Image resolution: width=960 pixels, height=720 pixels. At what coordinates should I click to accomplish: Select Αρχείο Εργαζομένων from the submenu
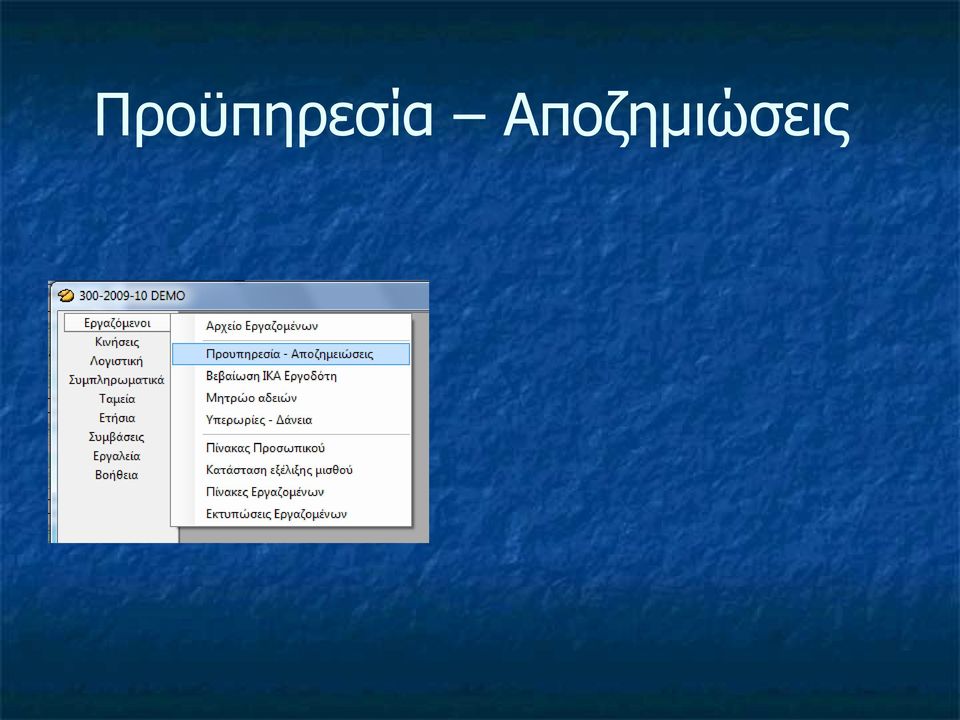291,326
